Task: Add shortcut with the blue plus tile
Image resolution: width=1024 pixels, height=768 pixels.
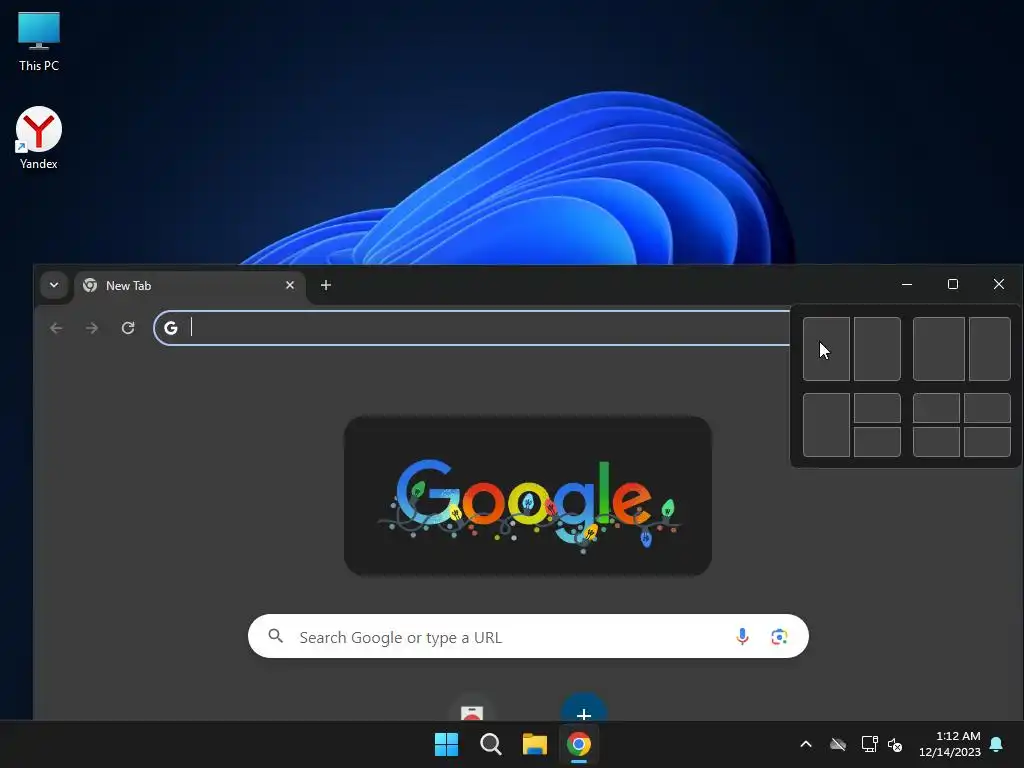Action: pyautogui.click(x=584, y=708)
